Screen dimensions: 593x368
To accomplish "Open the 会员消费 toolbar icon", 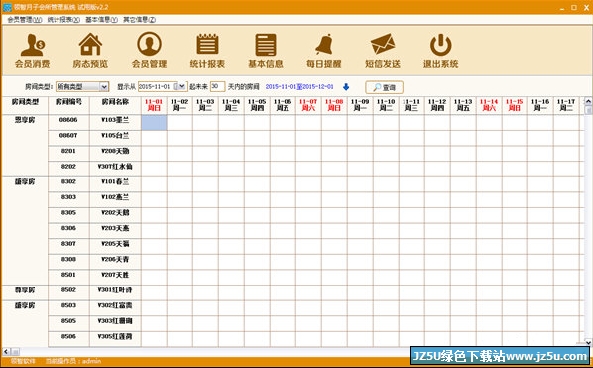I will click(x=33, y=51).
